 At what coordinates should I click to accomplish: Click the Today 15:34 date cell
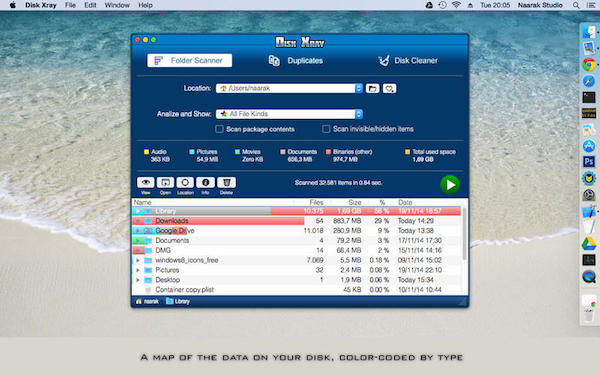pyautogui.click(x=416, y=280)
